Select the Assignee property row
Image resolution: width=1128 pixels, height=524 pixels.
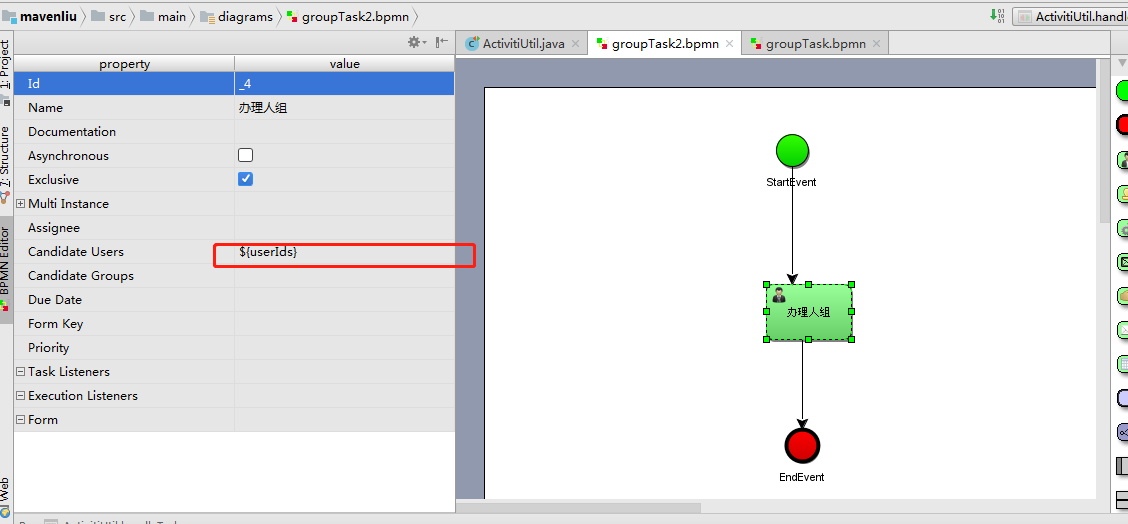(x=235, y=227)
